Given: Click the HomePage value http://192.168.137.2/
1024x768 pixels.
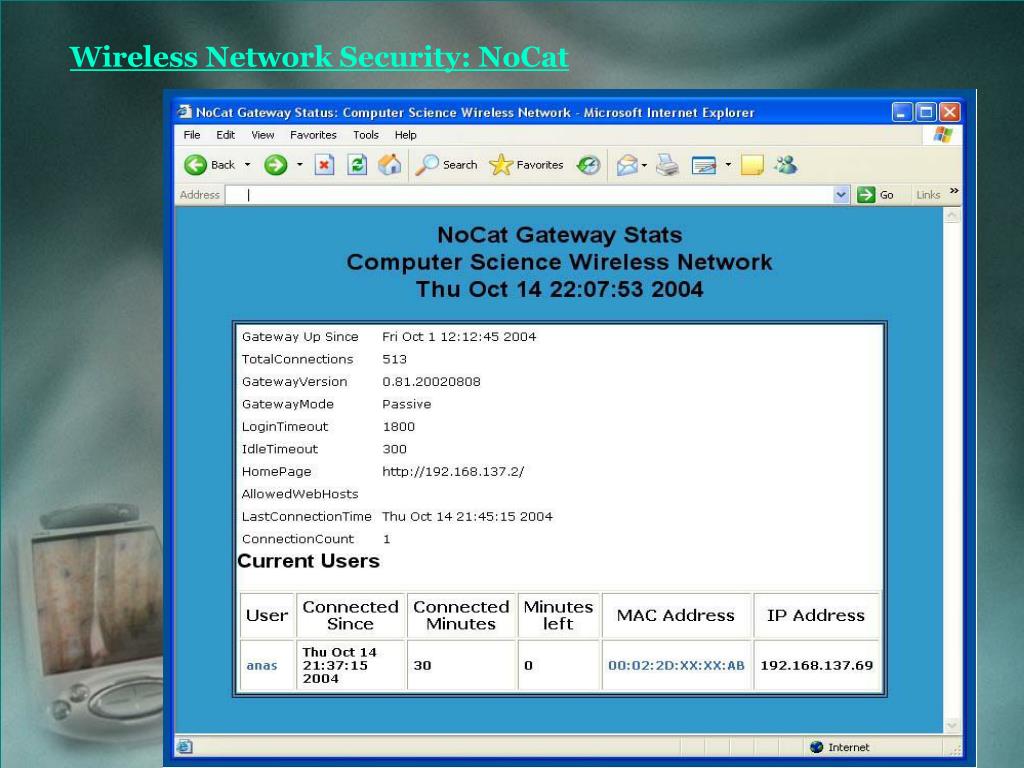Looking at the screenshot, I should tap(453, 472).
